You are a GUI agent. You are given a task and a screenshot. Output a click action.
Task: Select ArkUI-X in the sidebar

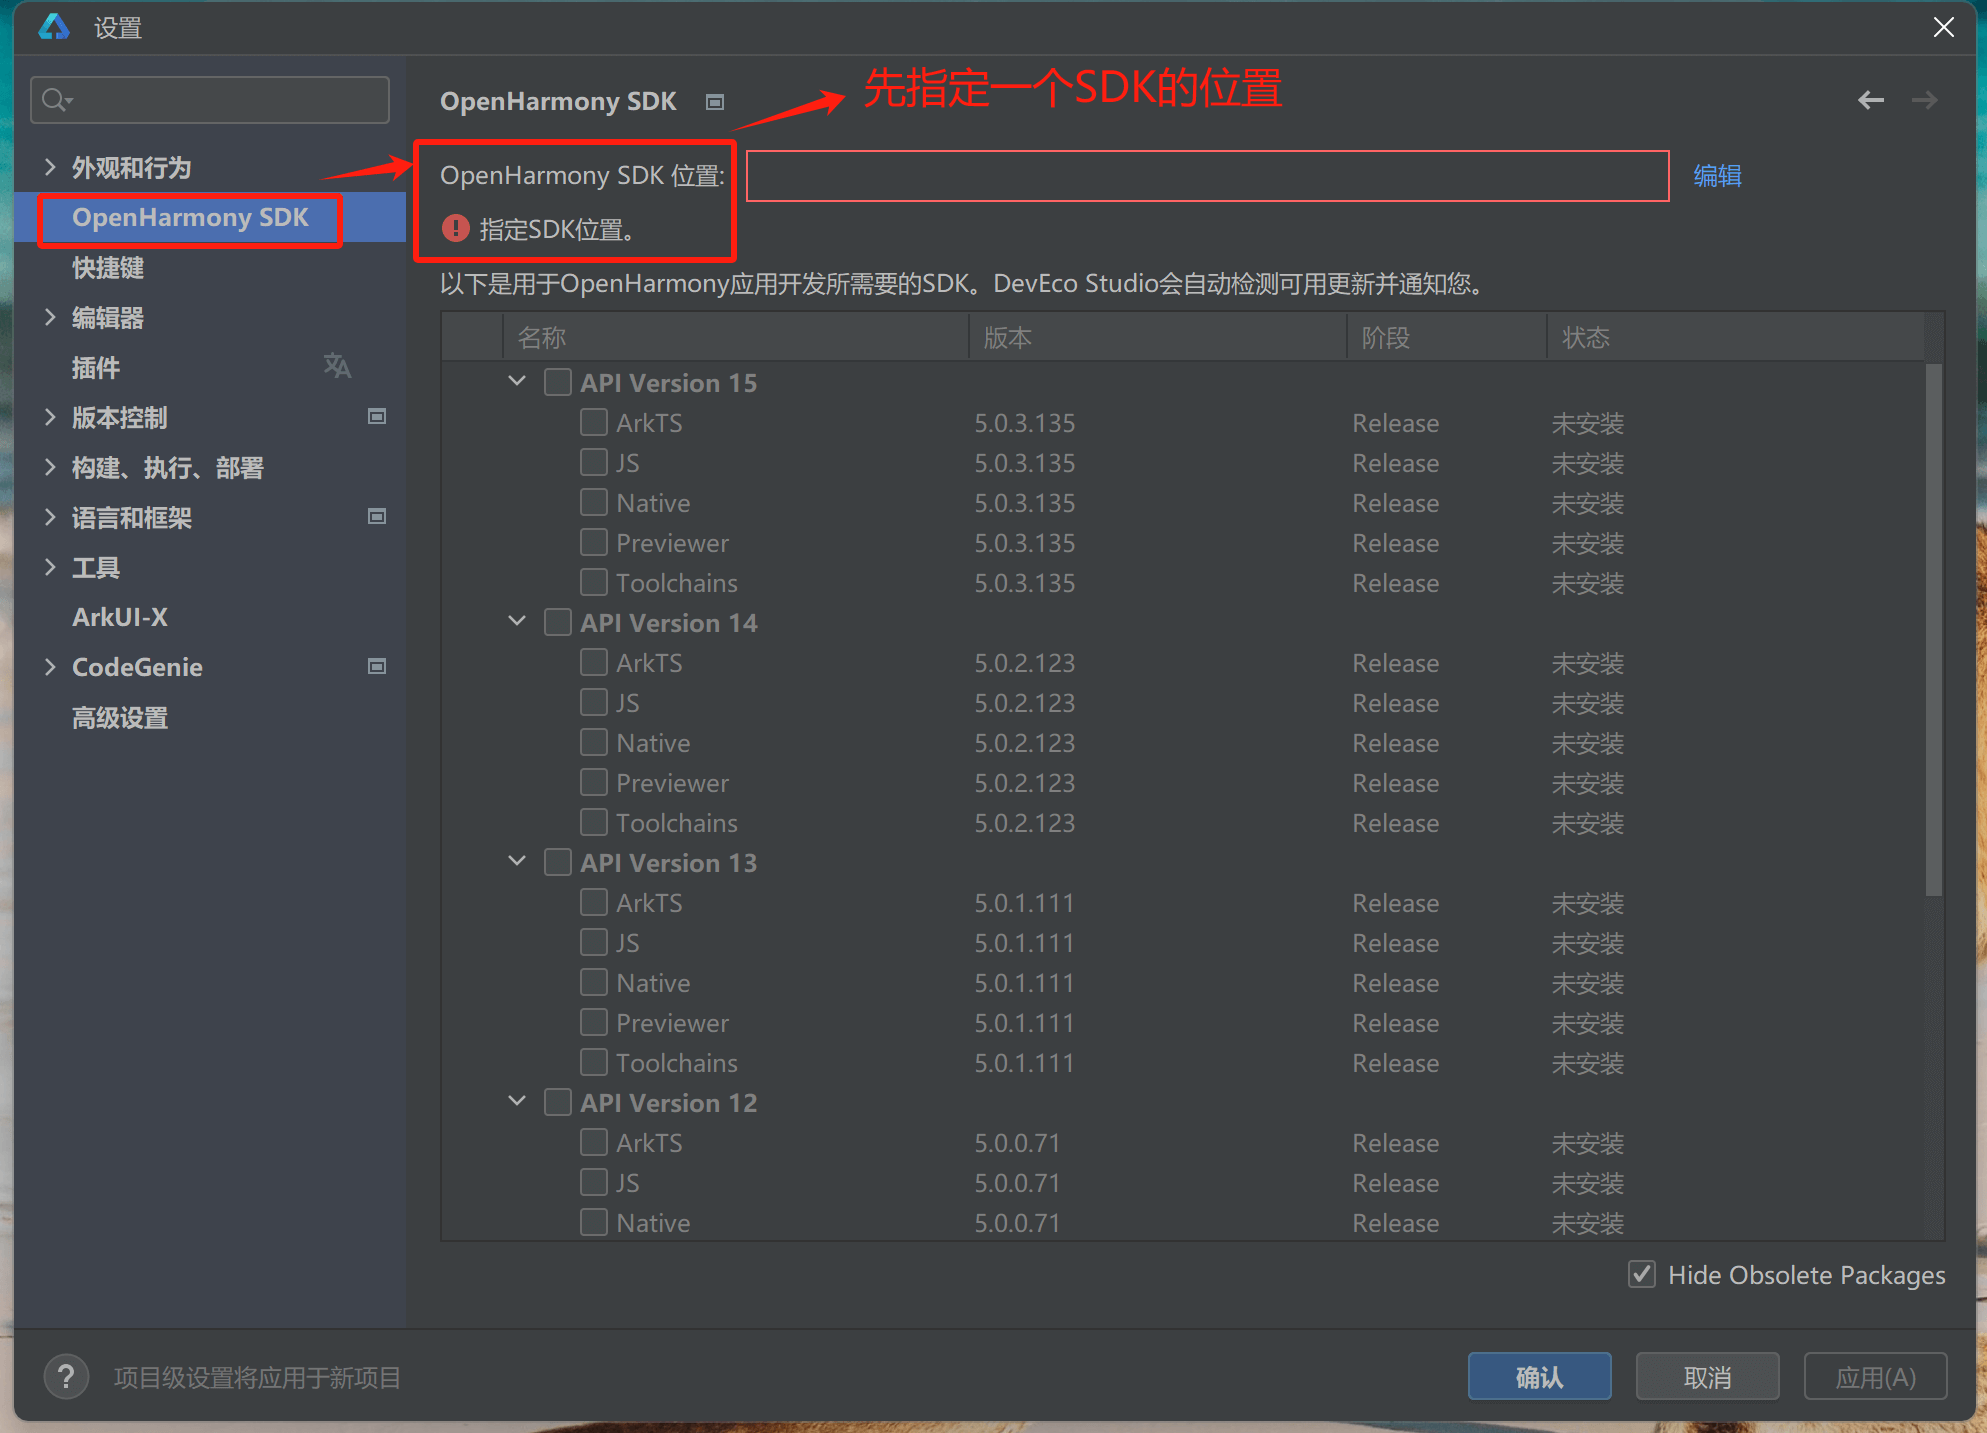120,617
